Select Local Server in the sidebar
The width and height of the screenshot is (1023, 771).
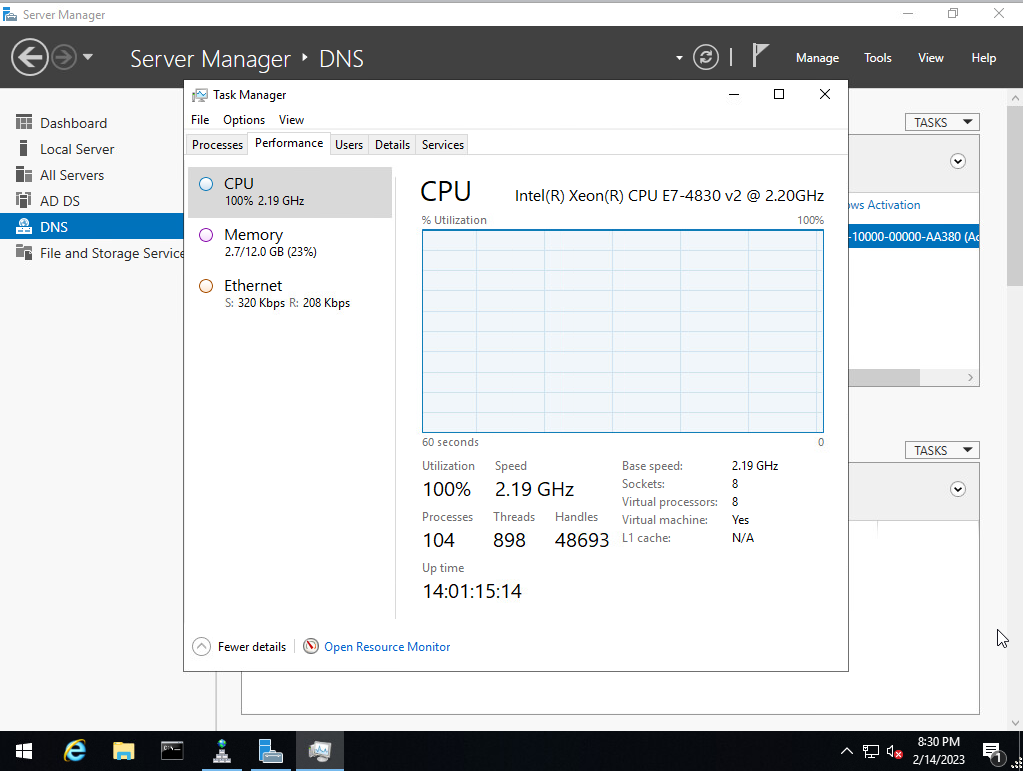(91, 149)
